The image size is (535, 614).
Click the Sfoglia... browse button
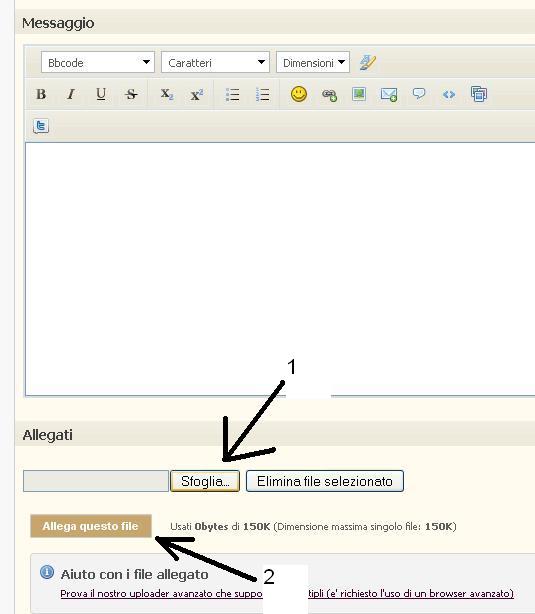[205, 481]
